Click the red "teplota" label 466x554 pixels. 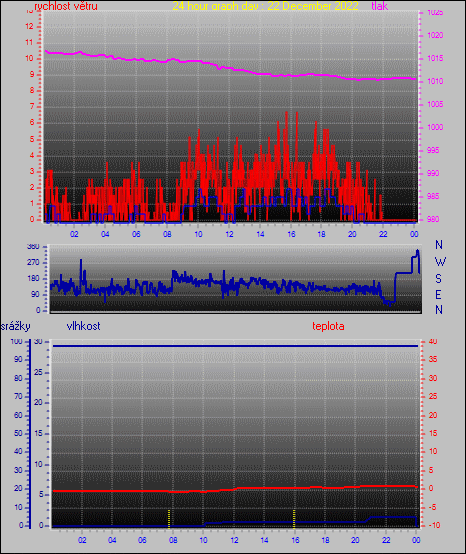pos(328,326)
